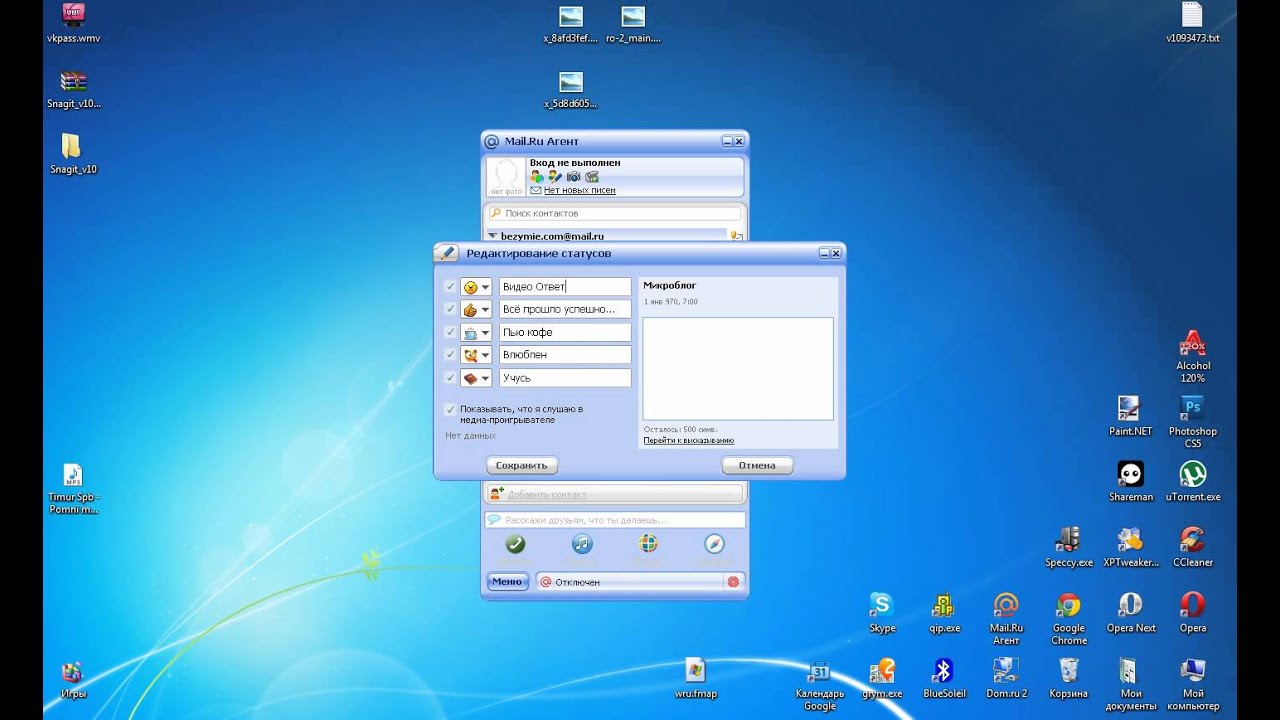1280x720 pixels.
Task: Click the green phone call icon in Agent
Action: (515, 544)
